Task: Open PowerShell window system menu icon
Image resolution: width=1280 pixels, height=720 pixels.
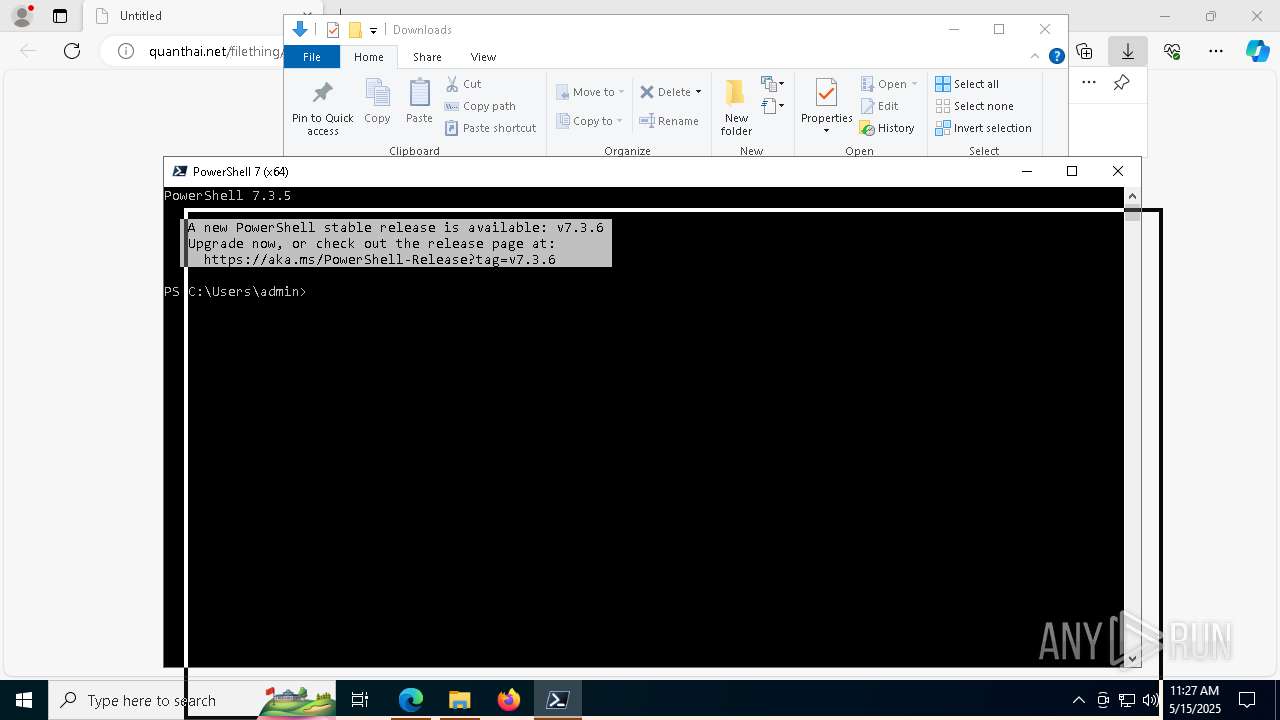Action: 179,171
